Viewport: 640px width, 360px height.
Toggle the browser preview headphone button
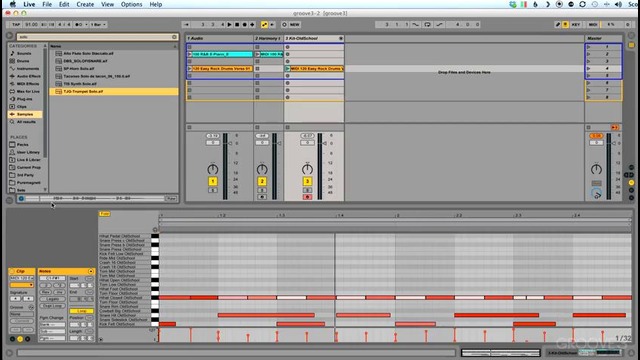click(21, 198)
